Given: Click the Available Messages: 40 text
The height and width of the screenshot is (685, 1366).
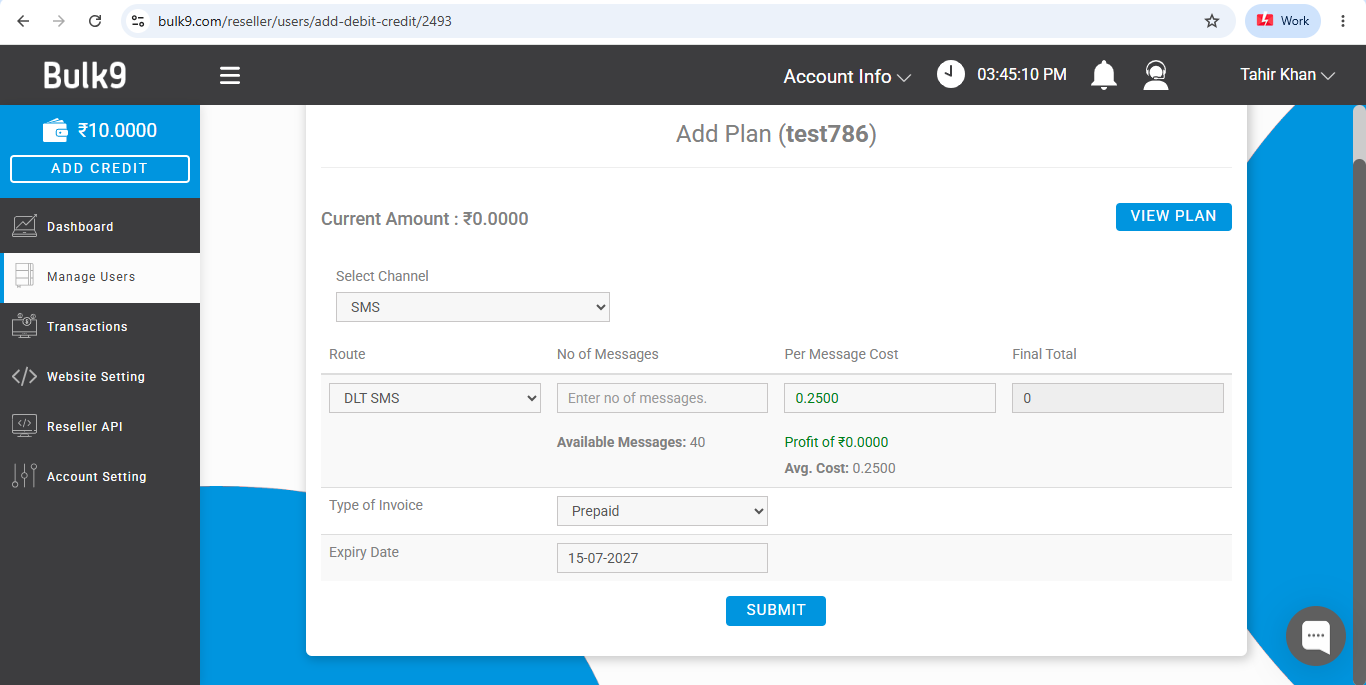Looking at the screenshot, I should click(631, 442).
